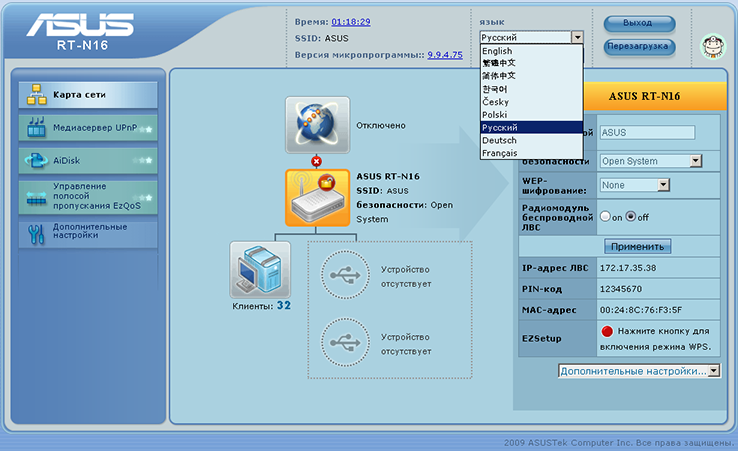
Task: Click the red disconnected X marker
Action: point(316,161)
